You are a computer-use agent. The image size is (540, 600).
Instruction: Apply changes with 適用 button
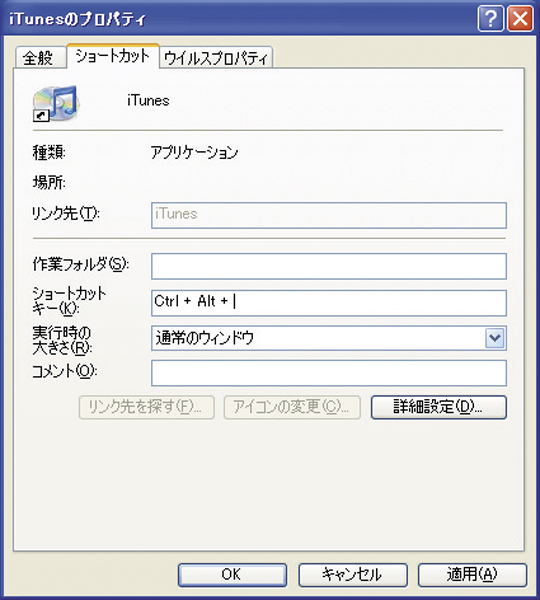pyautogui.click(x=472, y=575)
